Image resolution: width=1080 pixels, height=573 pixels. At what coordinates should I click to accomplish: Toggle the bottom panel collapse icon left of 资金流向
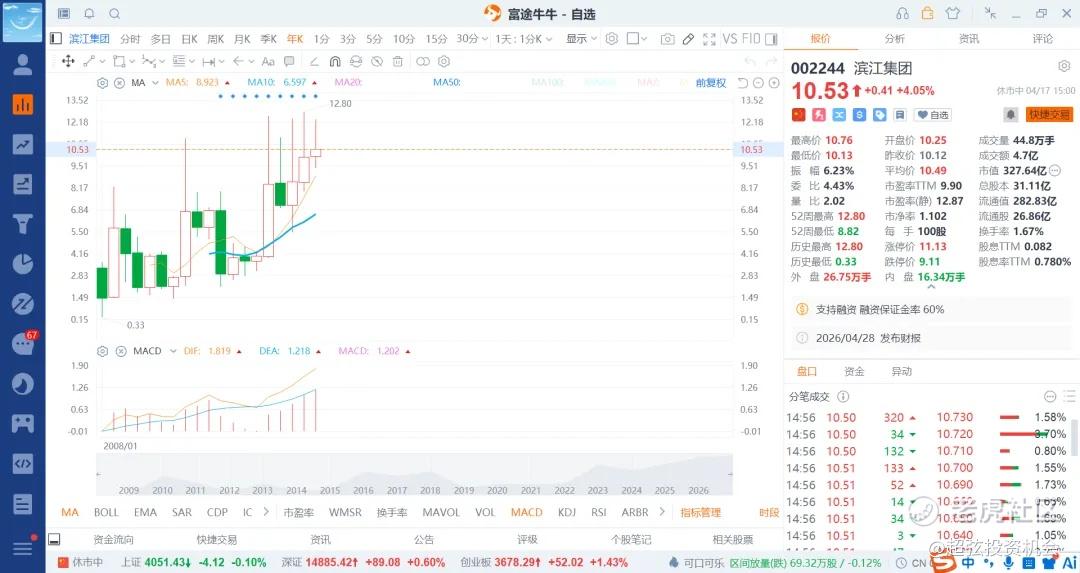54,539
